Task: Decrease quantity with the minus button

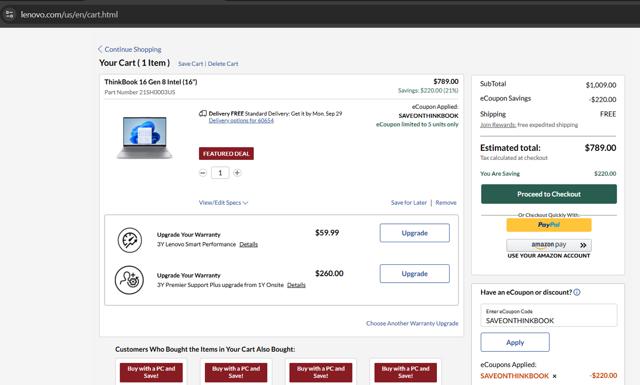Action: (203, 173)
